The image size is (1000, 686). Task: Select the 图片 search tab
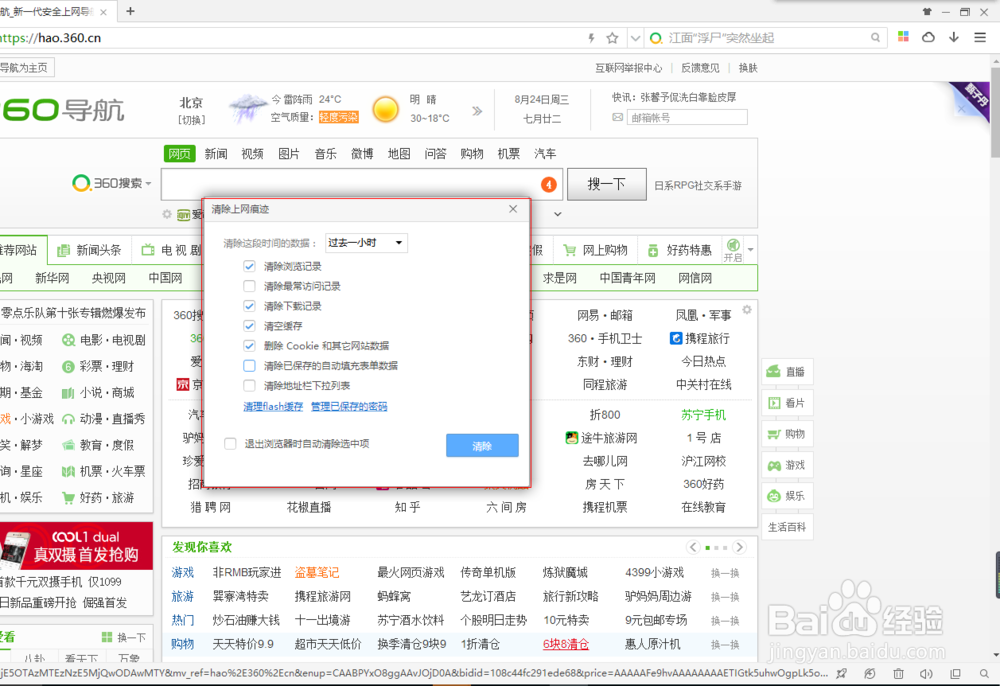[289, 154]
